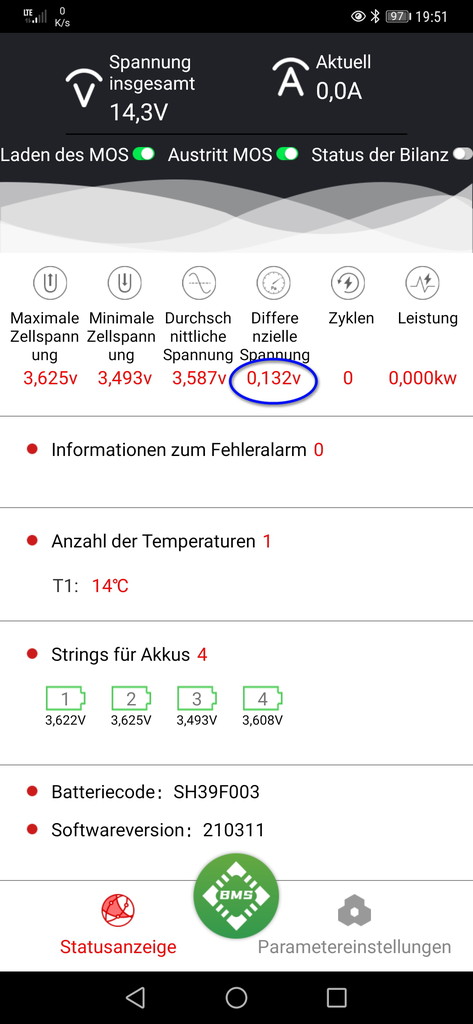Tap the green BMS center button
This screenshot has width=473, height=1024.
pos(236,895)
